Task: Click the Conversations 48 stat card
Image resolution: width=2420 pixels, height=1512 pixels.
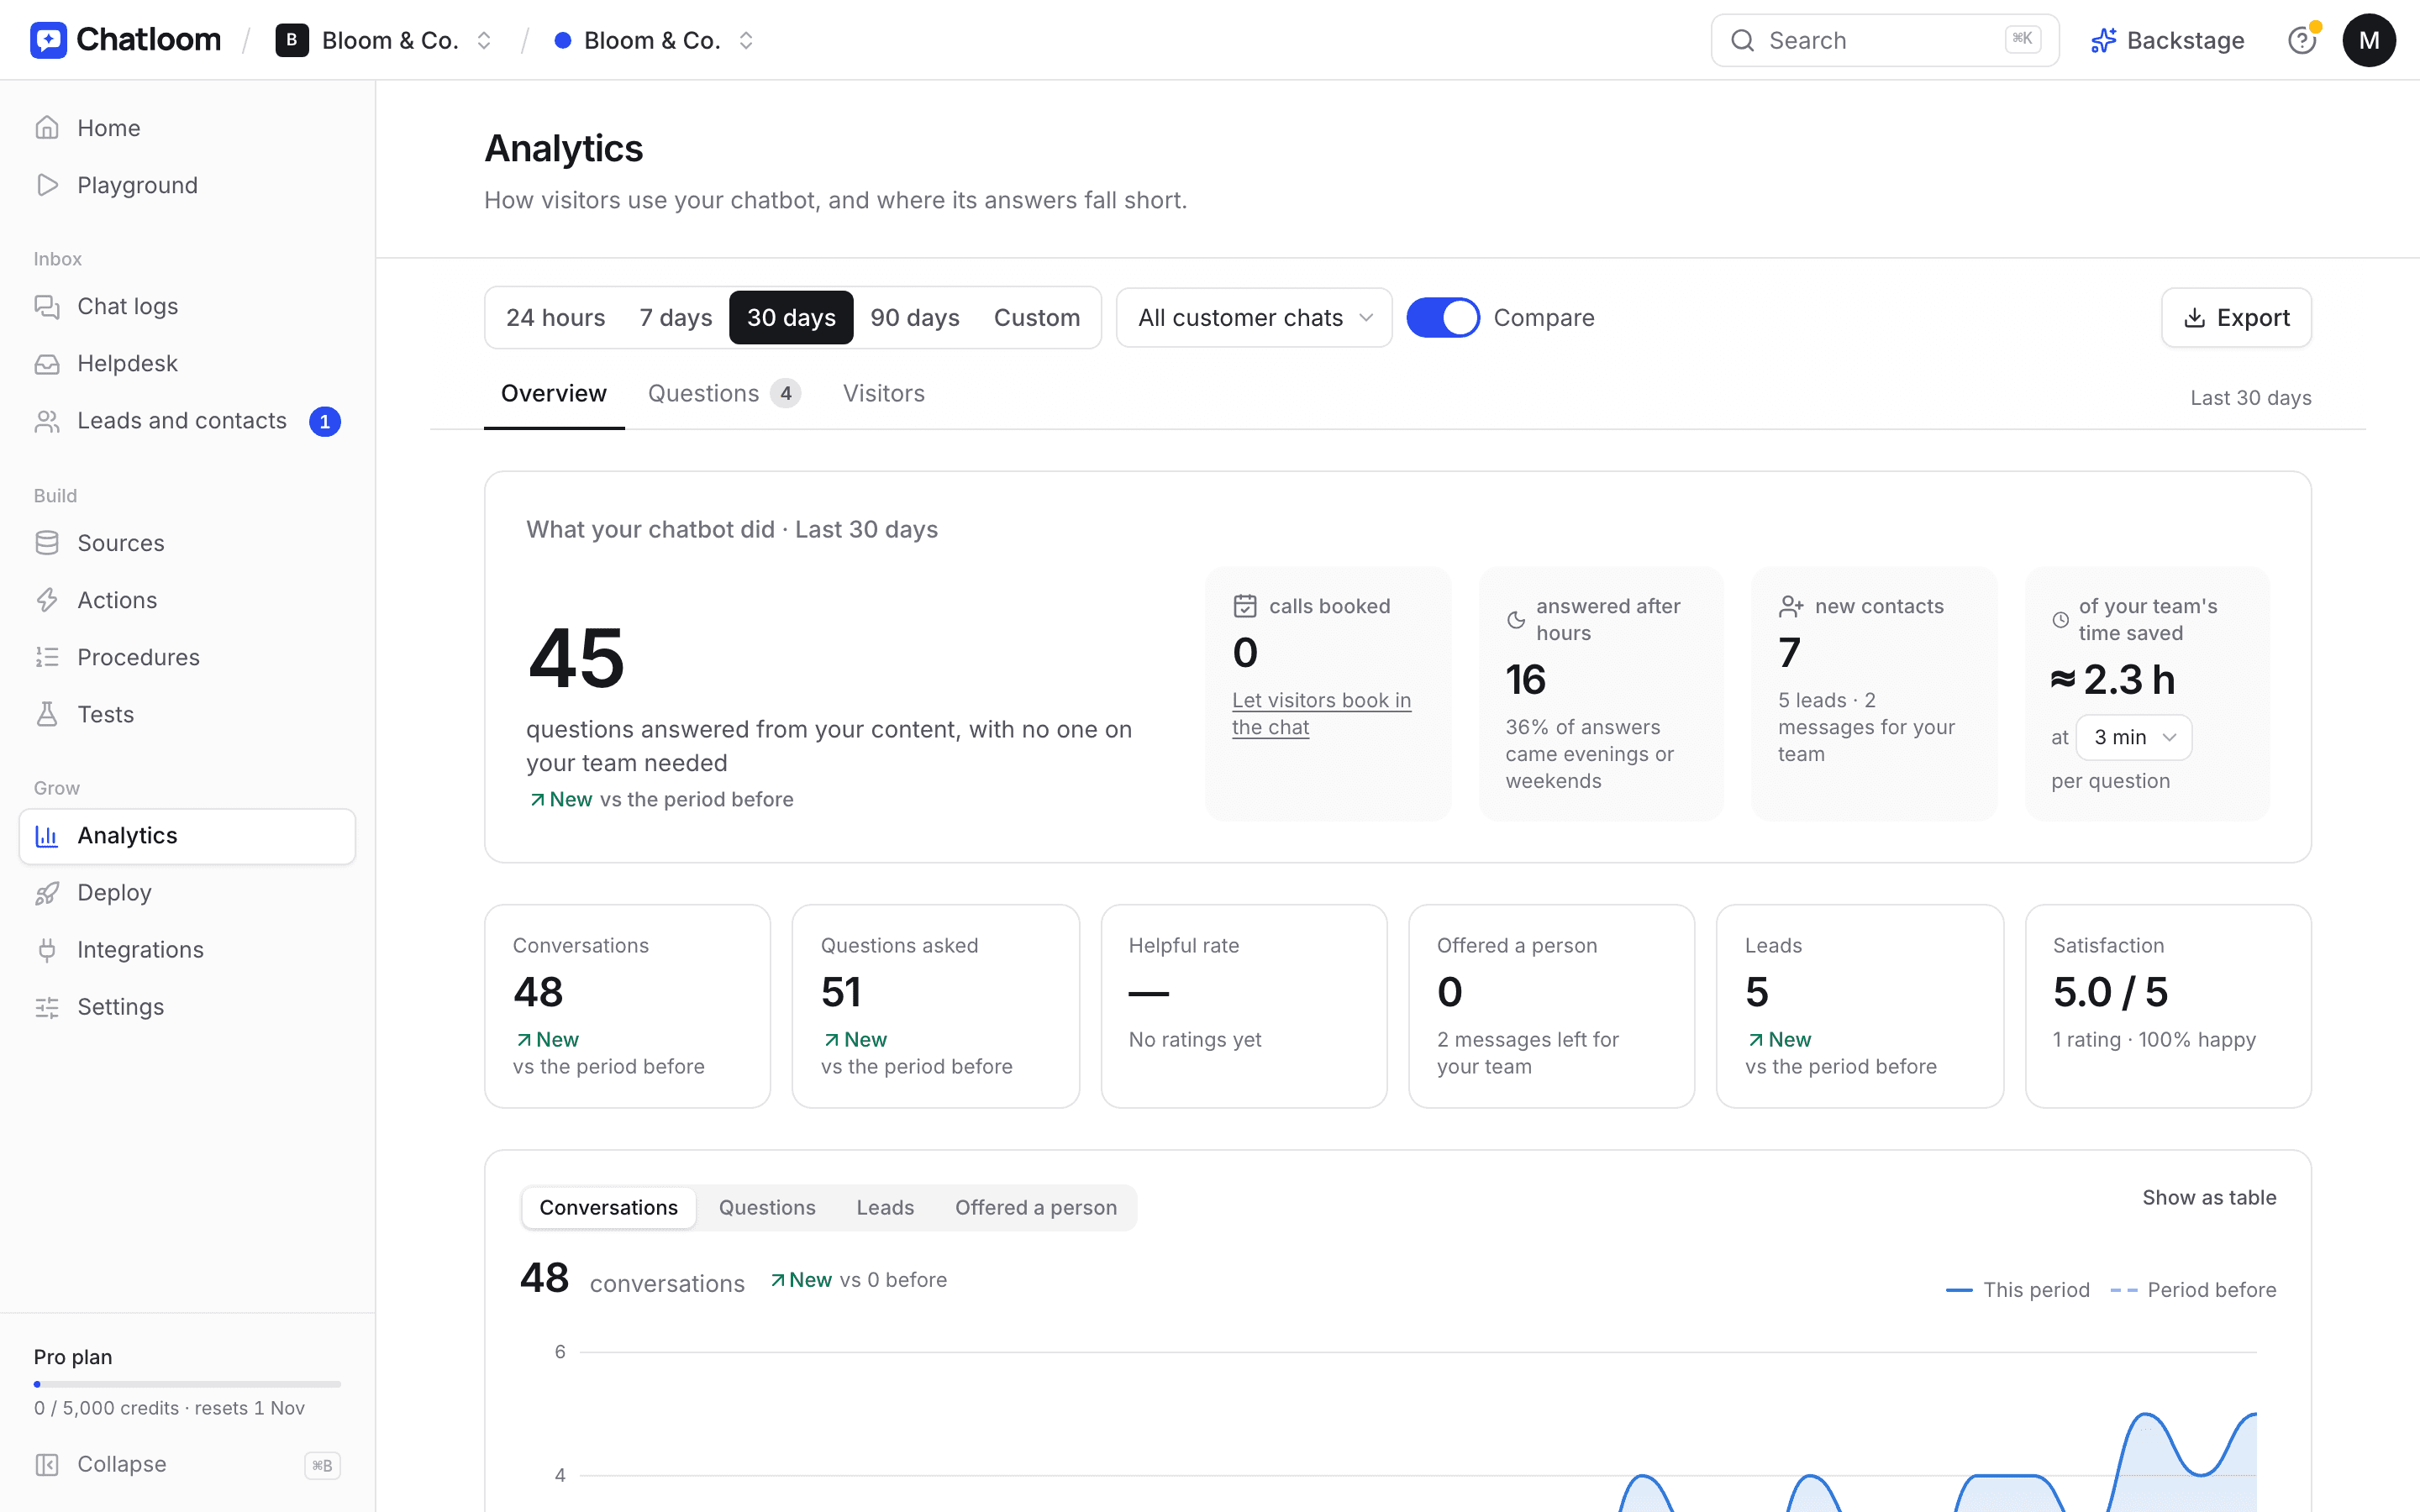Action: coord(627,1006)
